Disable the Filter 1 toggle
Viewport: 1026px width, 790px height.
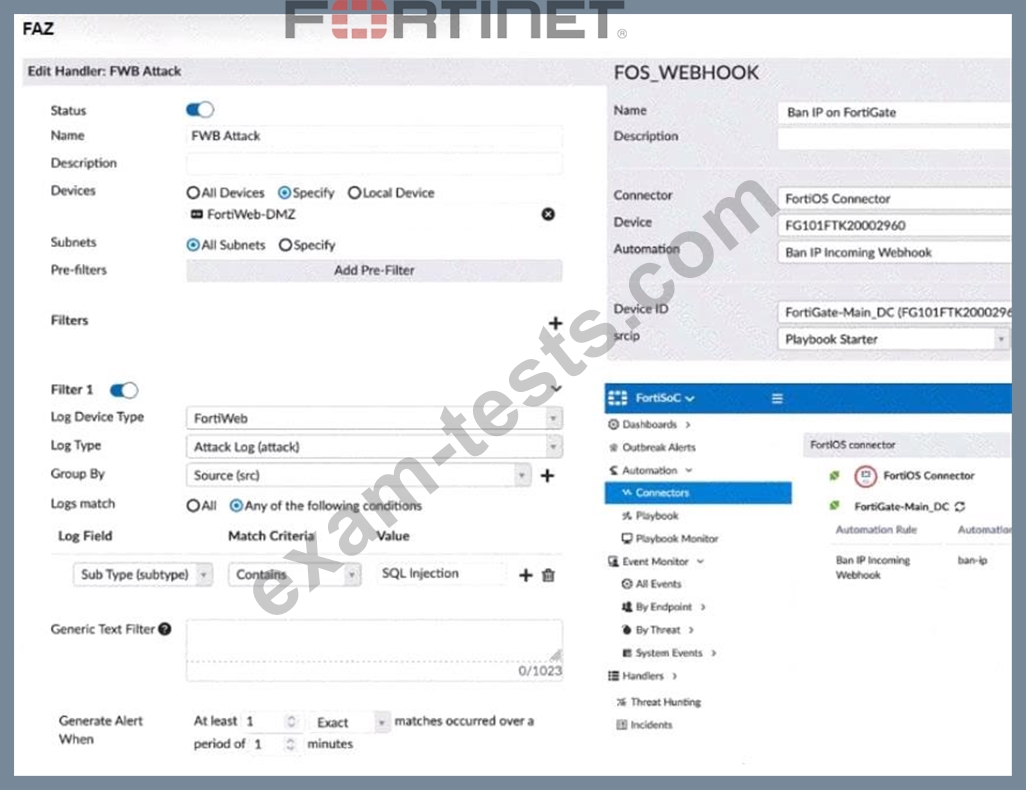[124, 390]
